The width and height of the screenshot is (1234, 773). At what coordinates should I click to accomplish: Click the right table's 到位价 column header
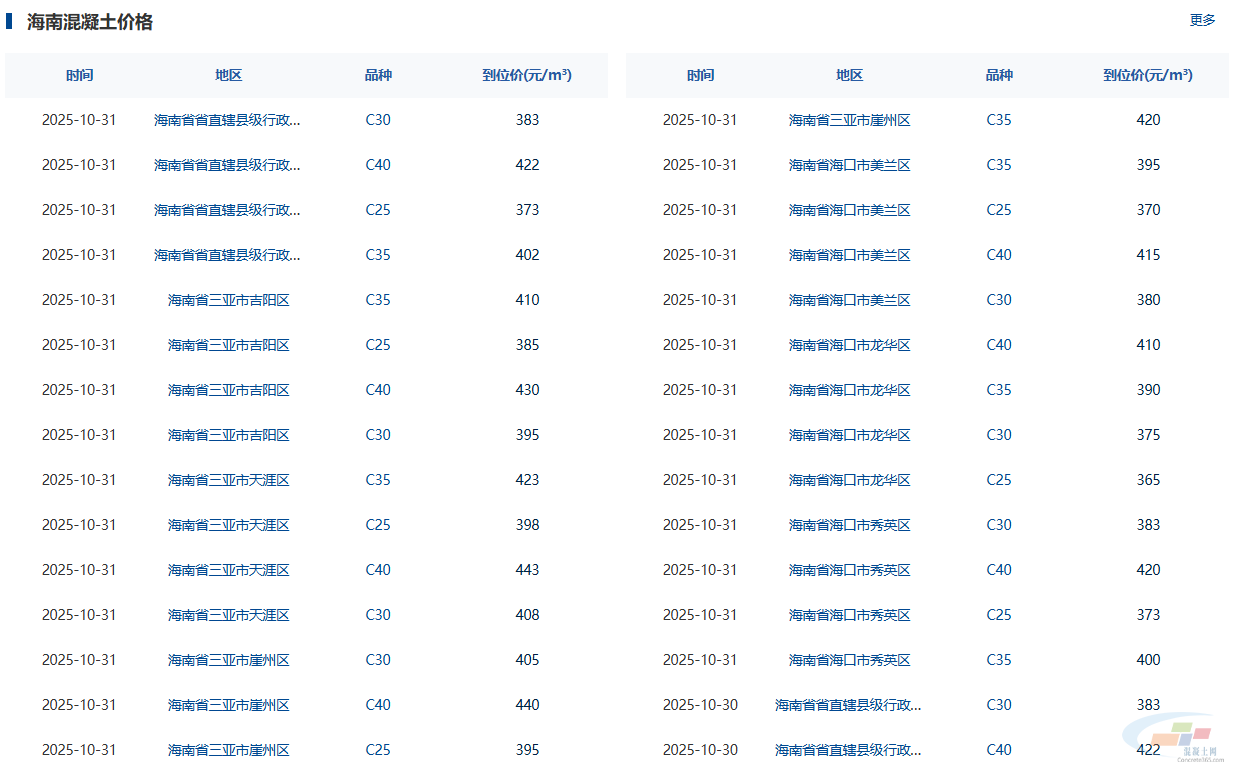click(1147, 75)
